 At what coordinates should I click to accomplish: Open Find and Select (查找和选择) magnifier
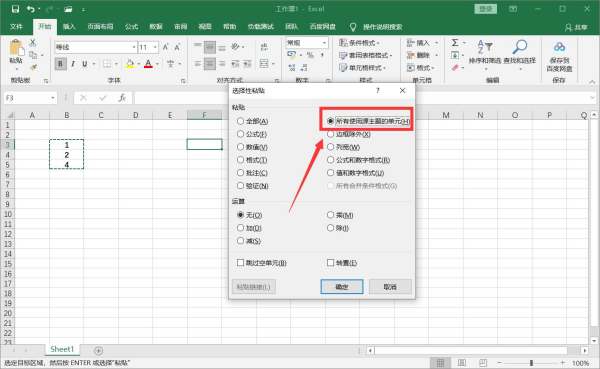tap(520, 54)
